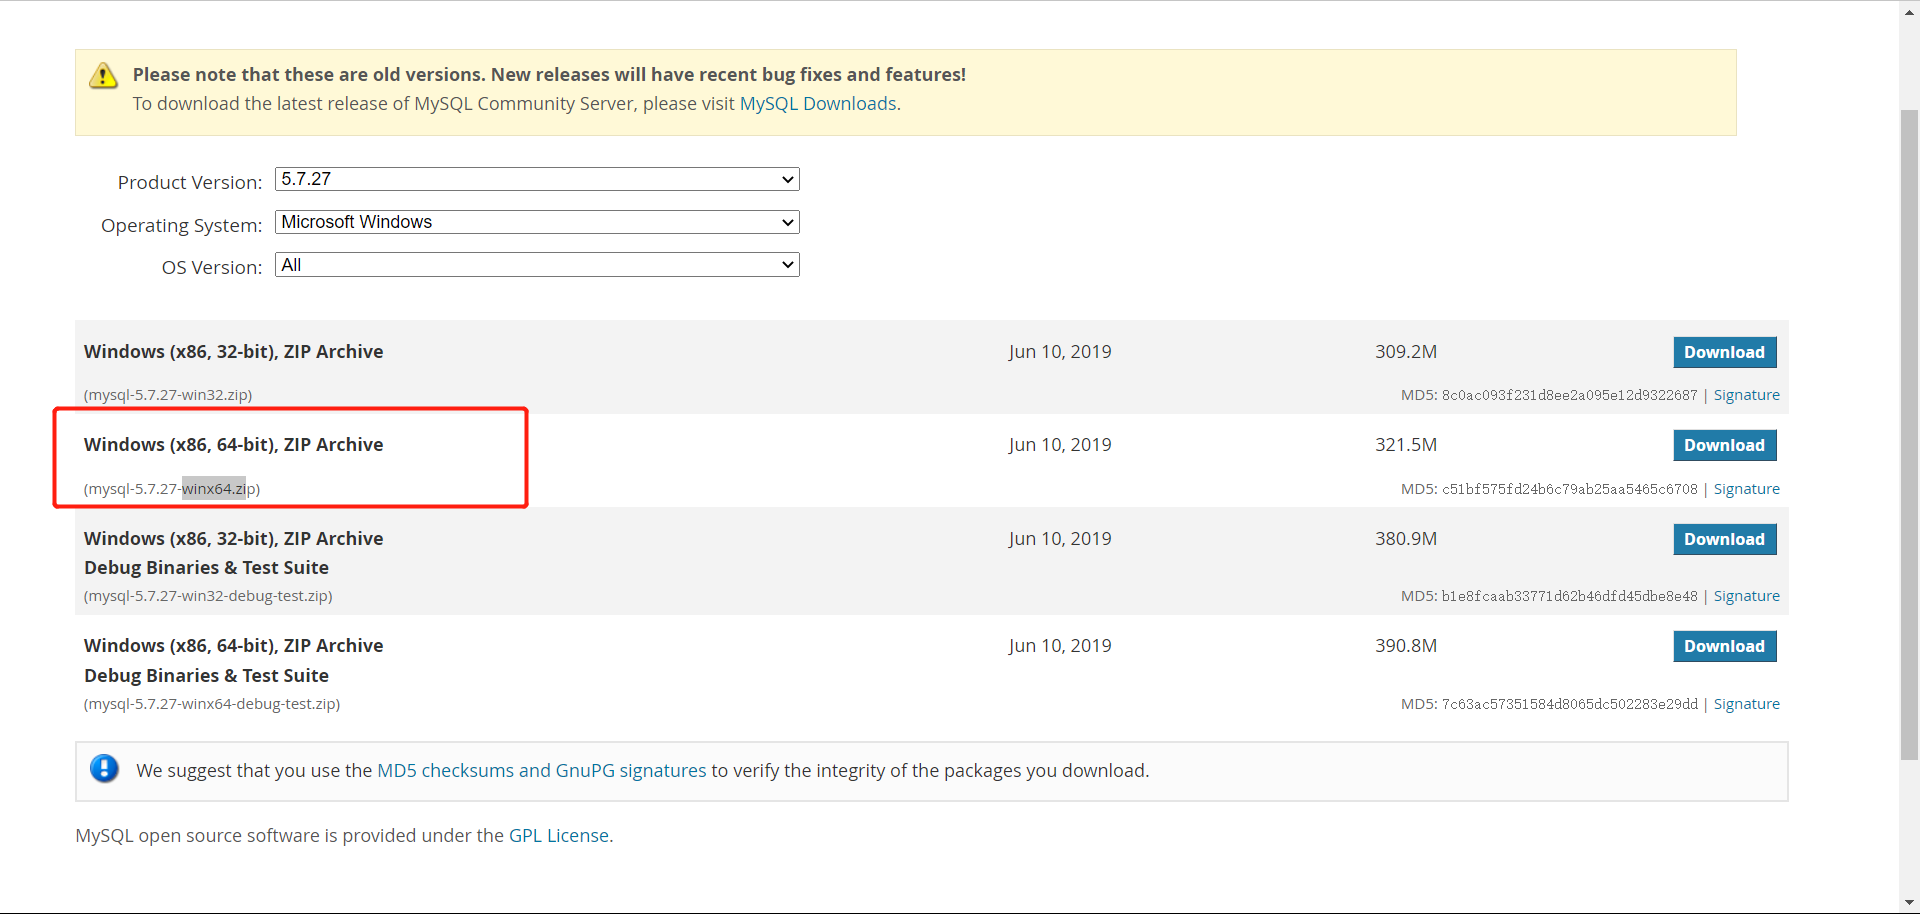The width and height of the screenshot is (1920, 914).
Task: Open the OS Version dropdown set to All
Action: (x=537, y=265)
